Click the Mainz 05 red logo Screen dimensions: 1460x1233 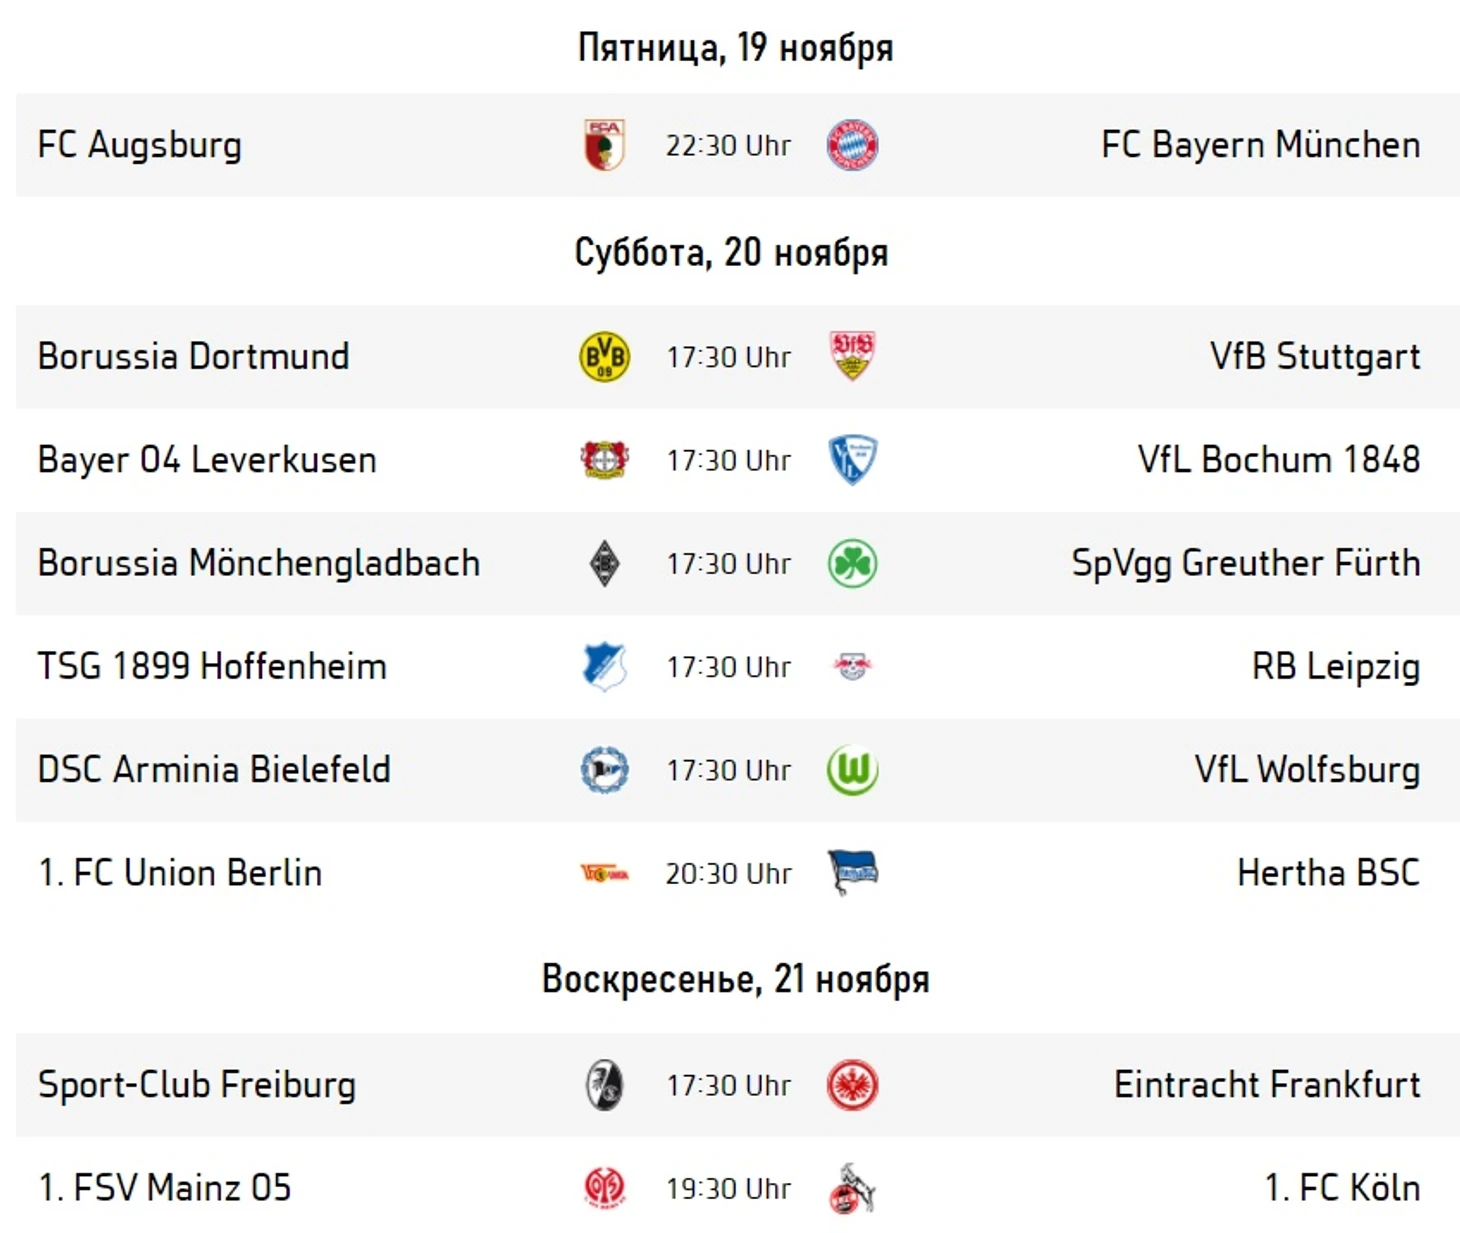[x=604, y=1188]
